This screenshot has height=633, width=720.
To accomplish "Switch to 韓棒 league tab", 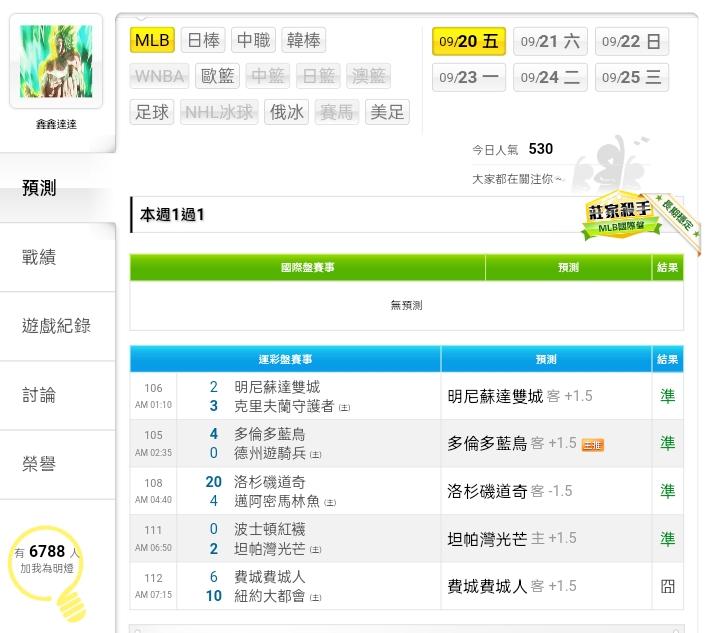I will [x=303, y=40].
